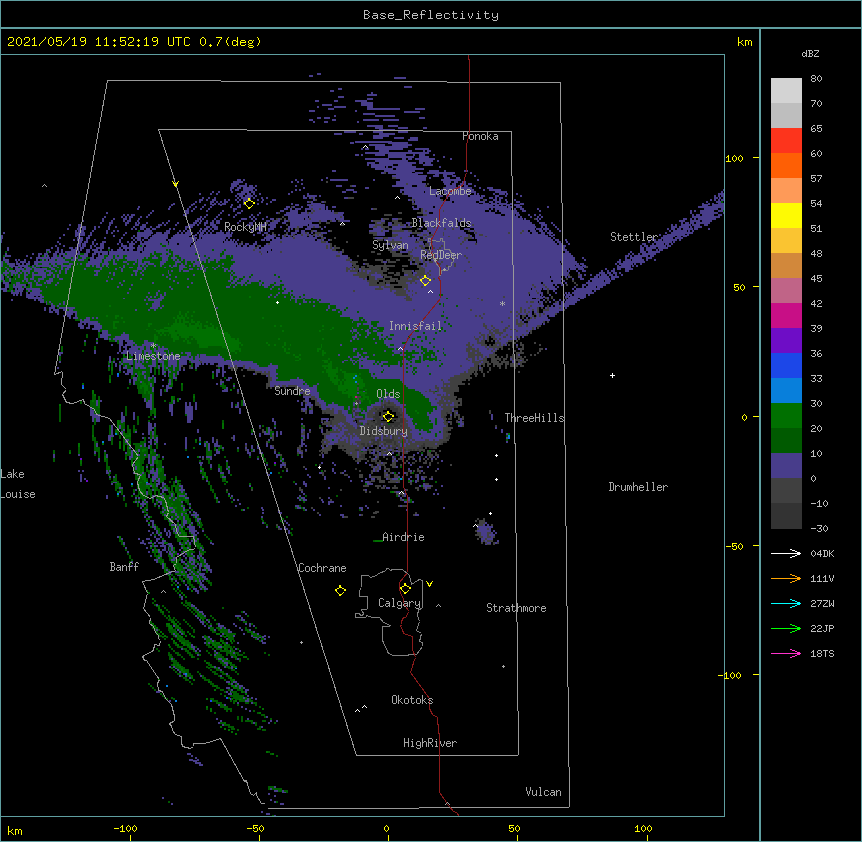Image resolution: width=862 pixels, height=842 pixels.
Task: Click the white arrow legend icon for 04DK
Action: (786, 553)
